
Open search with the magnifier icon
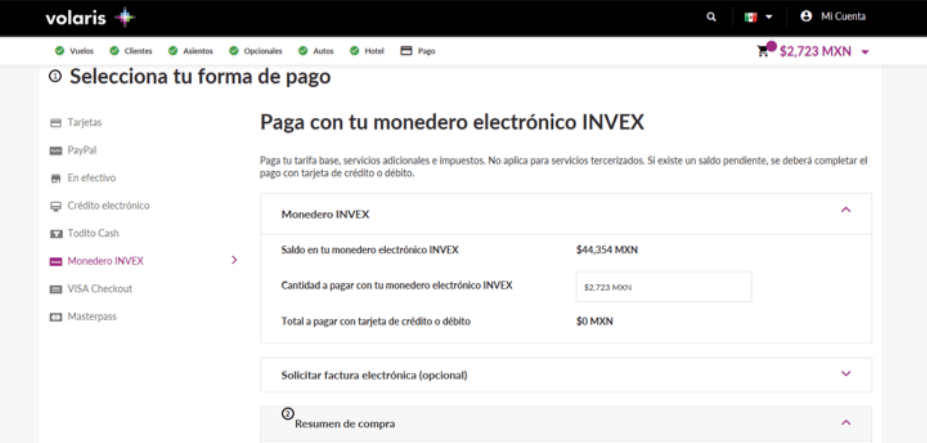711,17
